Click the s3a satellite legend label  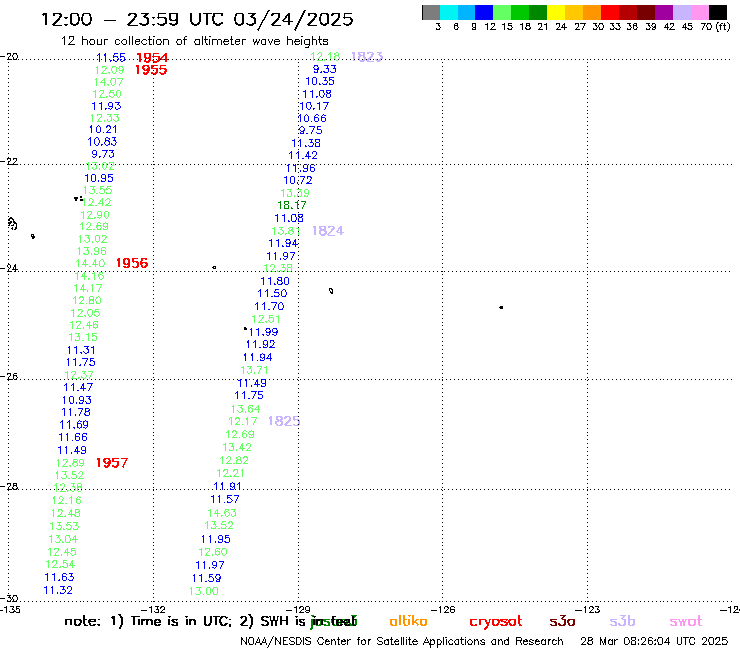click(x=563, y=621)
